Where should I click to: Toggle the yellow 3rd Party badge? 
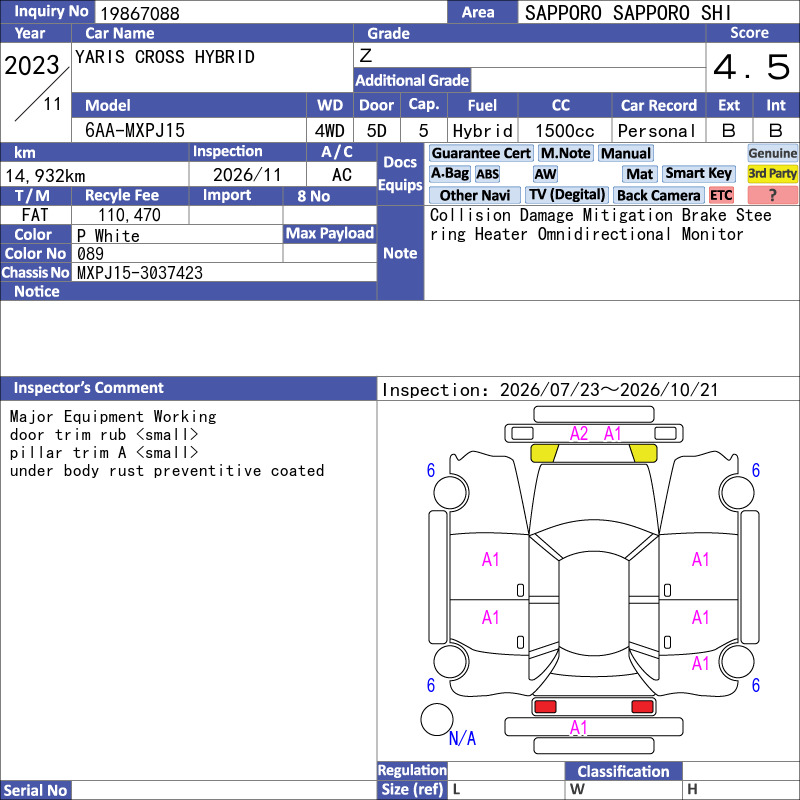click(772, 173)
